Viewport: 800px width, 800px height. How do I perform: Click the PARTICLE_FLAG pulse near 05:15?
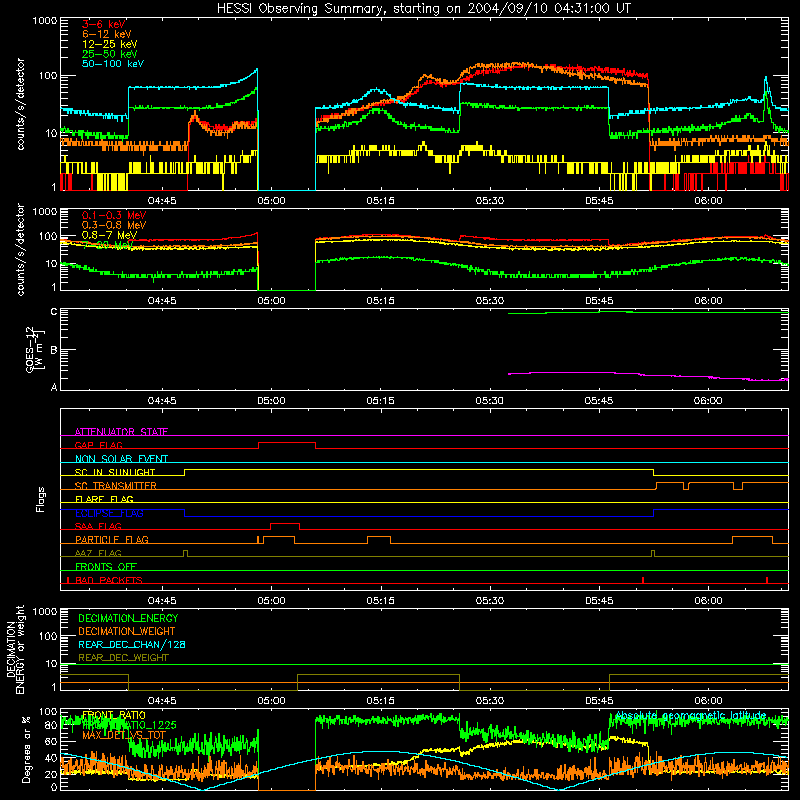coord(379,537)
